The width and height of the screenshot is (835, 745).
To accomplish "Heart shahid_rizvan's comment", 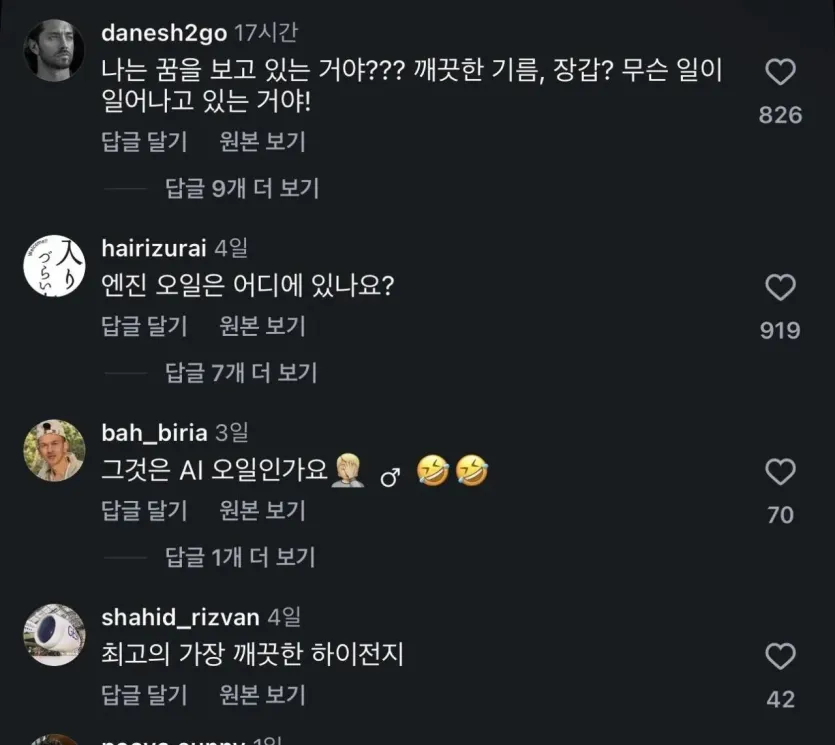I will (x=780, y=656).
